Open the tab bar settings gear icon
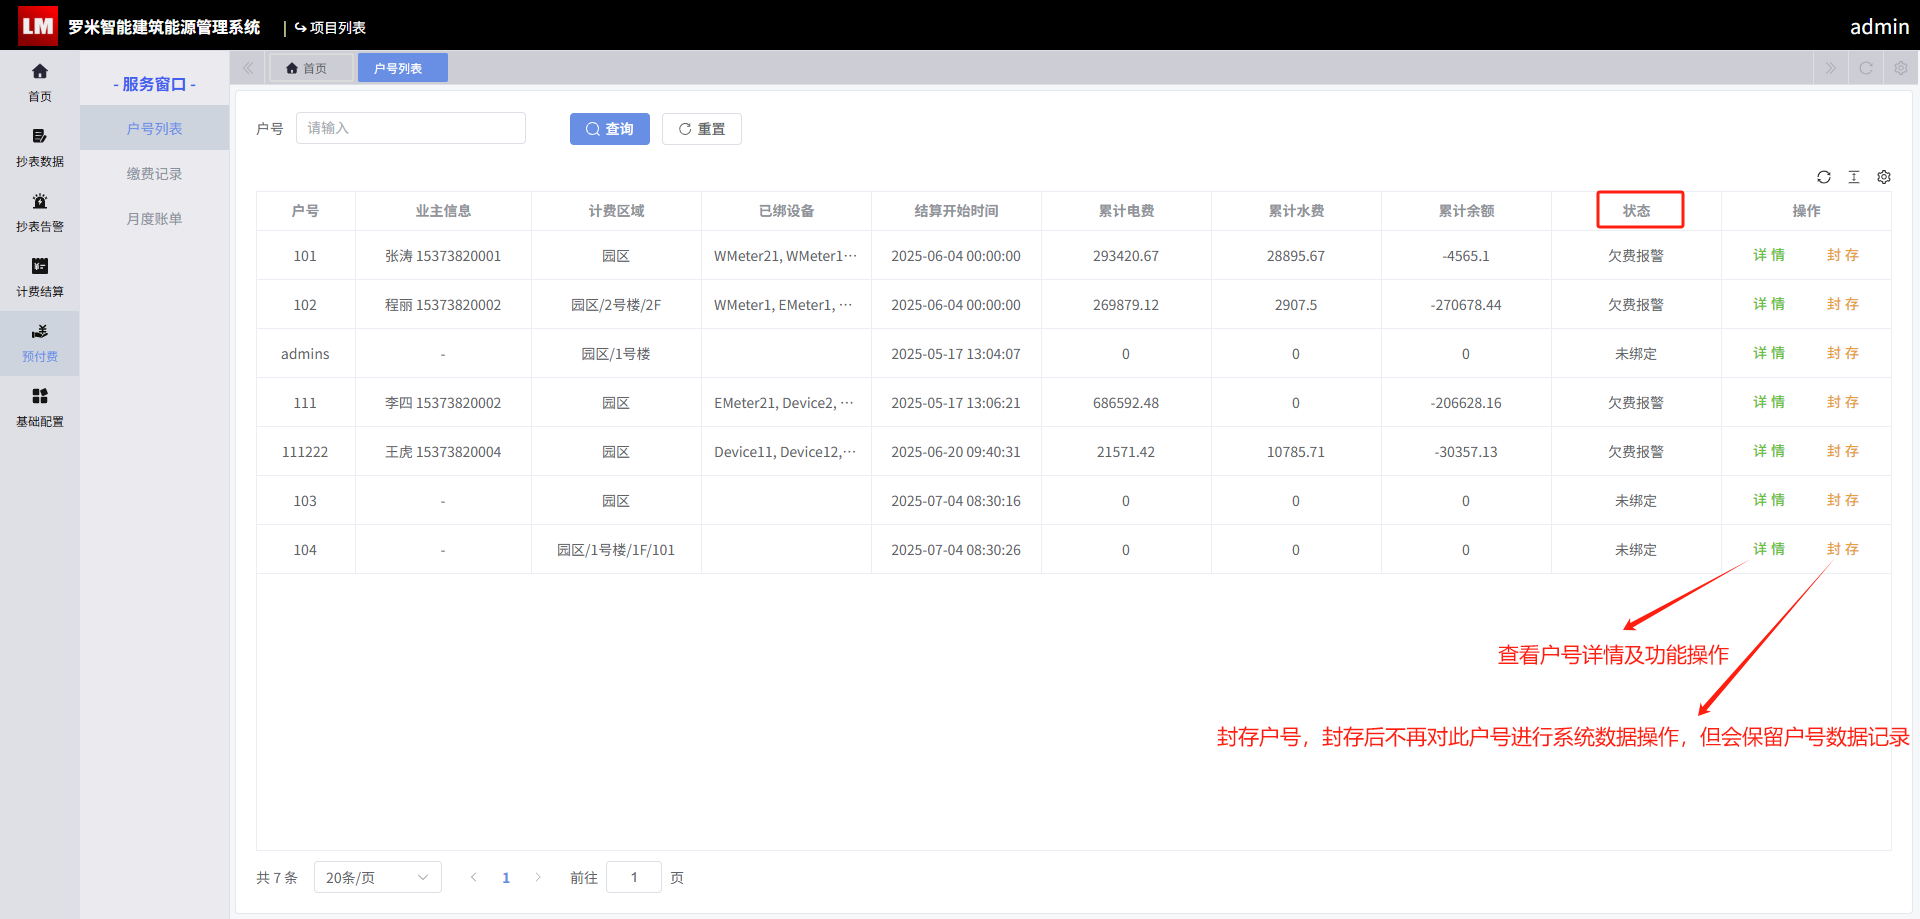The width and height of the screenshot is (1920, 919). pos(1901,68)
